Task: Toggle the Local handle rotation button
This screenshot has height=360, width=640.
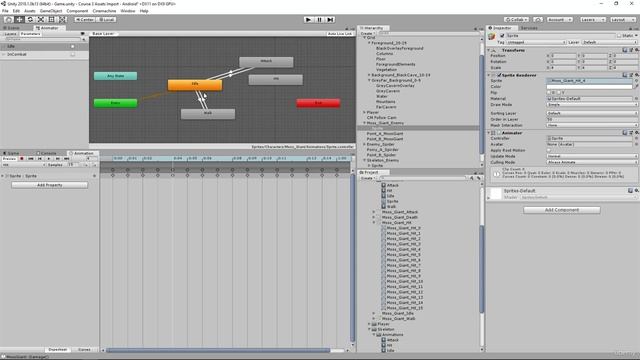Action: (107, 20)
